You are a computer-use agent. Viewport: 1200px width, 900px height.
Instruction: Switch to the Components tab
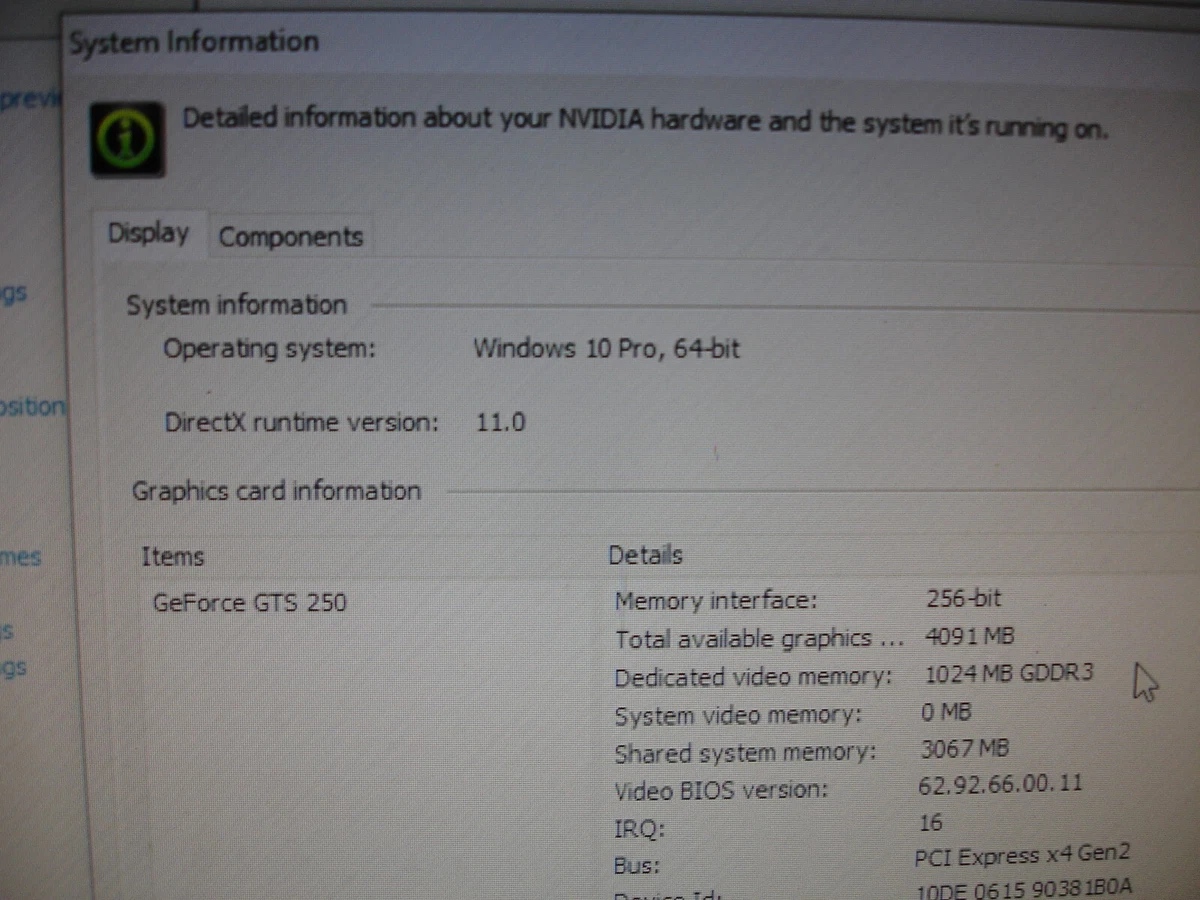tap(290, 237)
